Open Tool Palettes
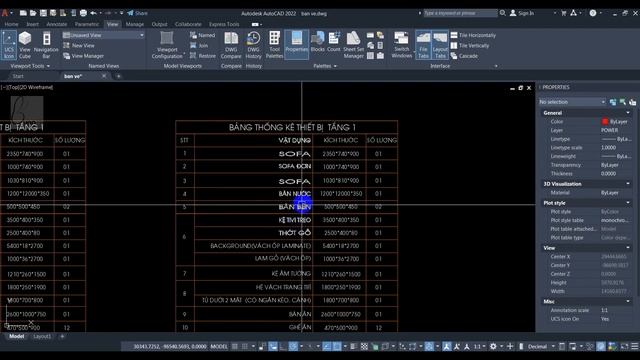Image resolution: width=640 pixels, height=360 pixels. coord(274,45)
